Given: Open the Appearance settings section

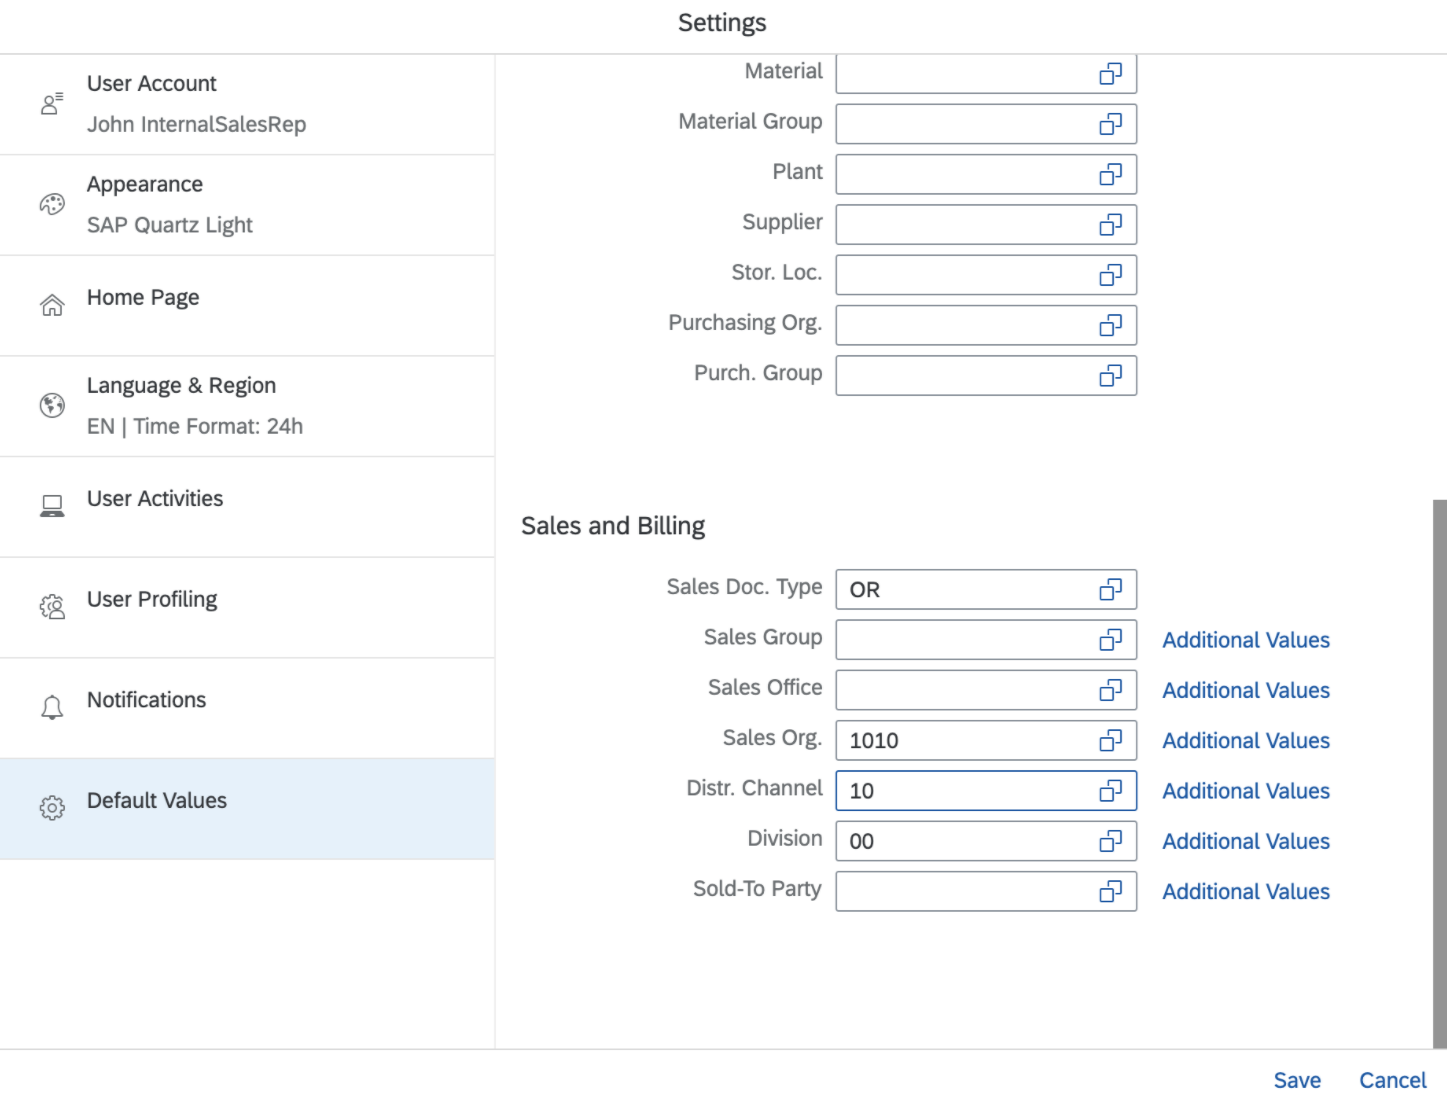Looking at the screenshot, I should pos(247,205).
